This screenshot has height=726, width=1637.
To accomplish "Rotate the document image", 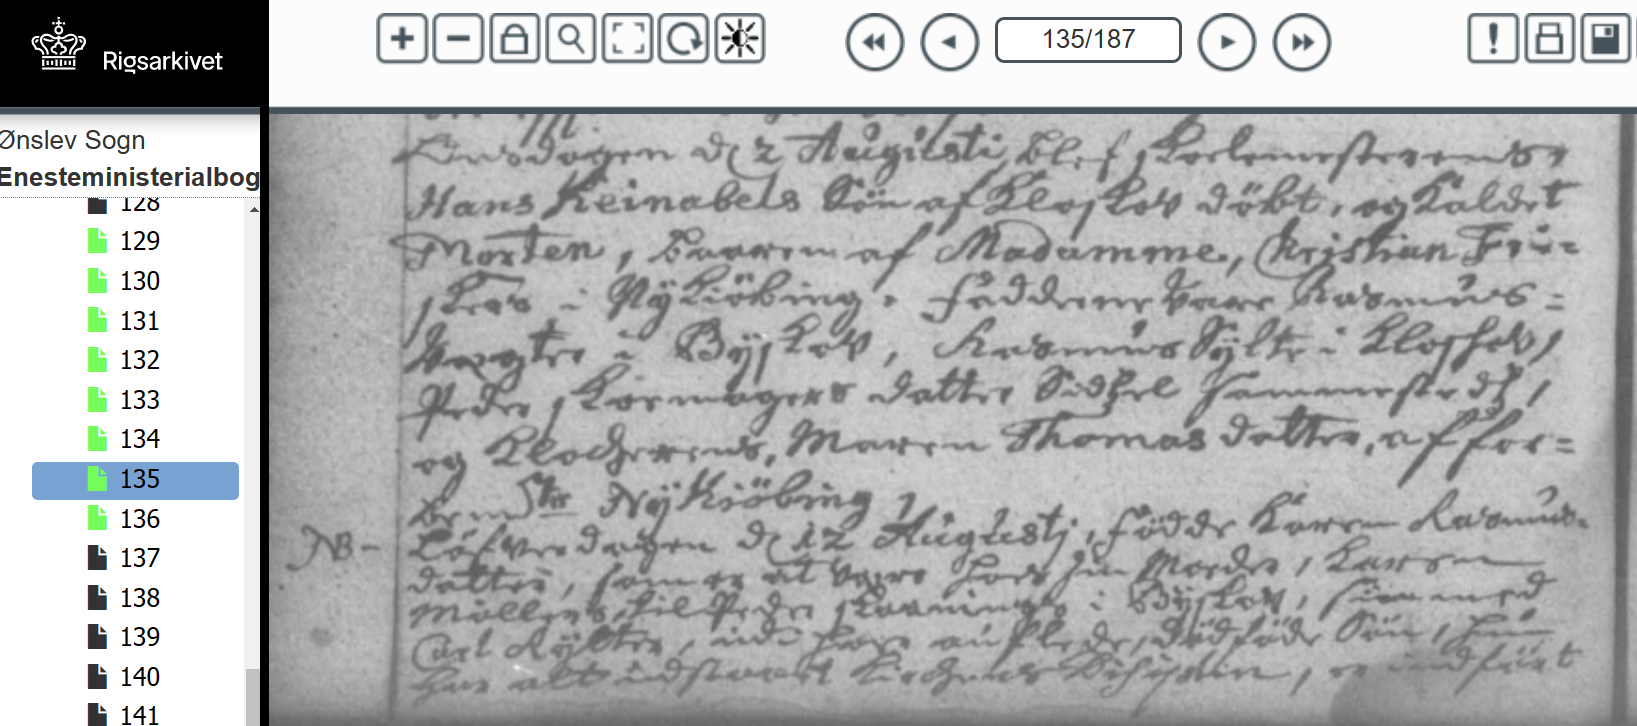I will [683, 39].
